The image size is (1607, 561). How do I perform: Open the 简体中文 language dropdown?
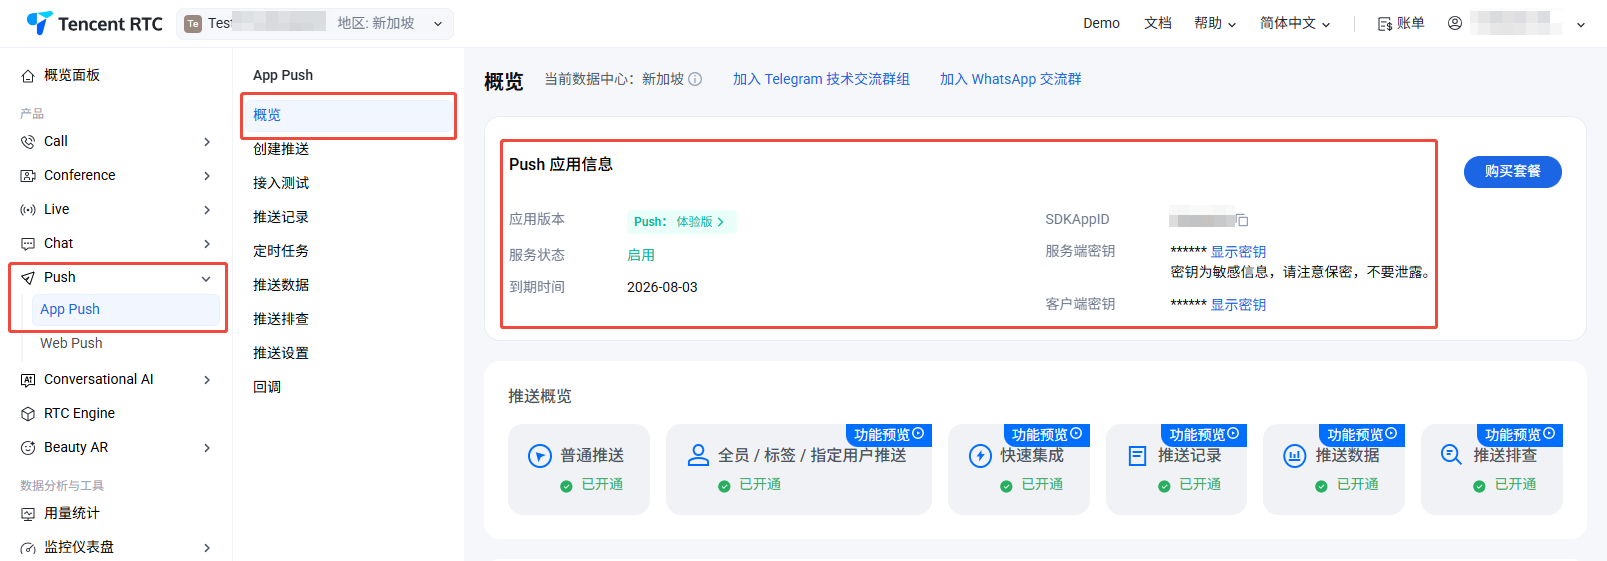(x=1295, y=23)
